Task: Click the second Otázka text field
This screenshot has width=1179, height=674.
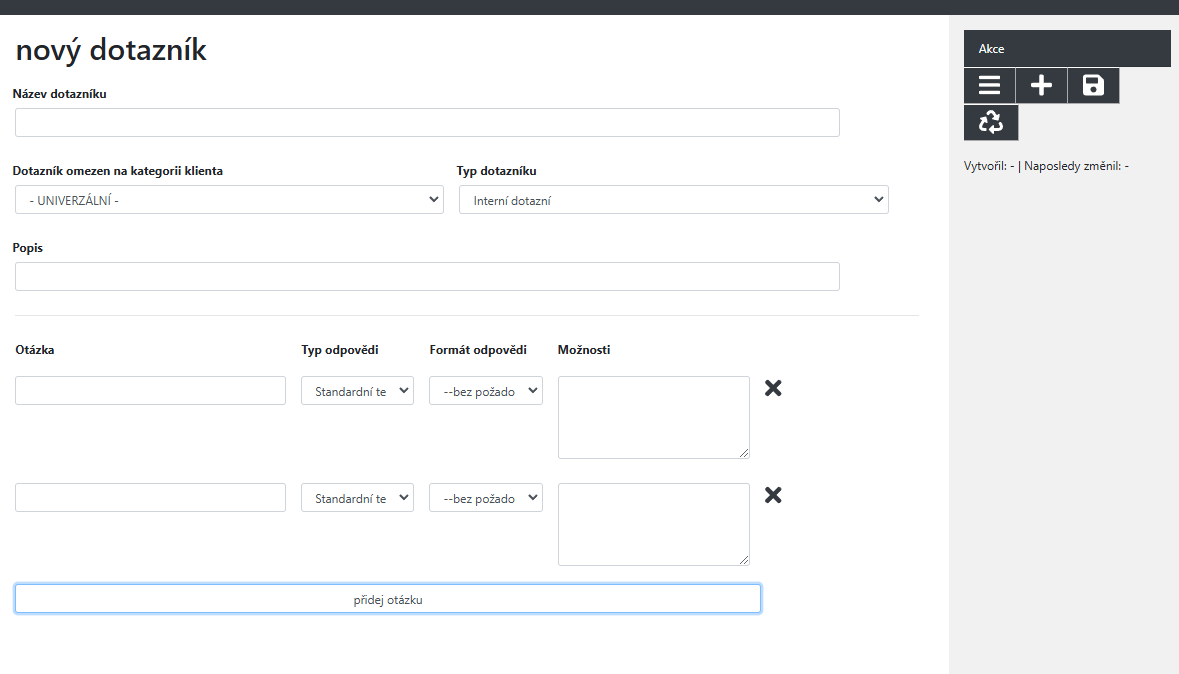Action: (x=150, y=498)
